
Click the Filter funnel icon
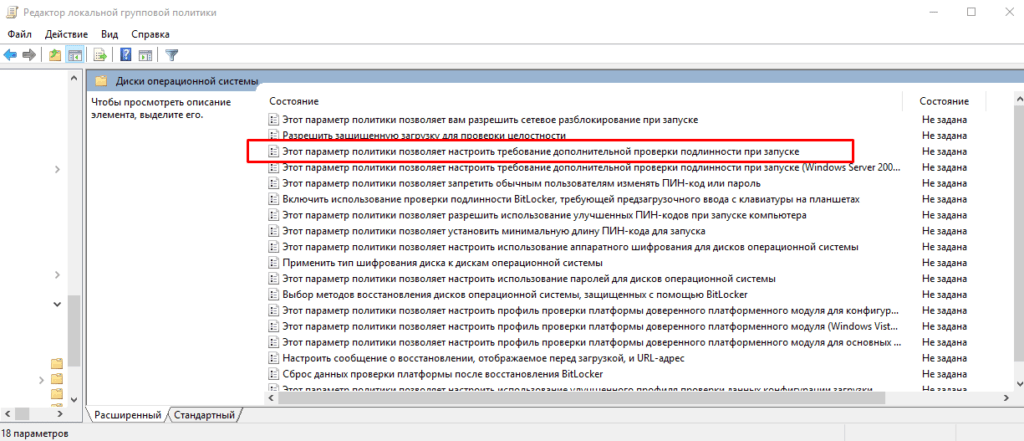(x=171, y=55)
